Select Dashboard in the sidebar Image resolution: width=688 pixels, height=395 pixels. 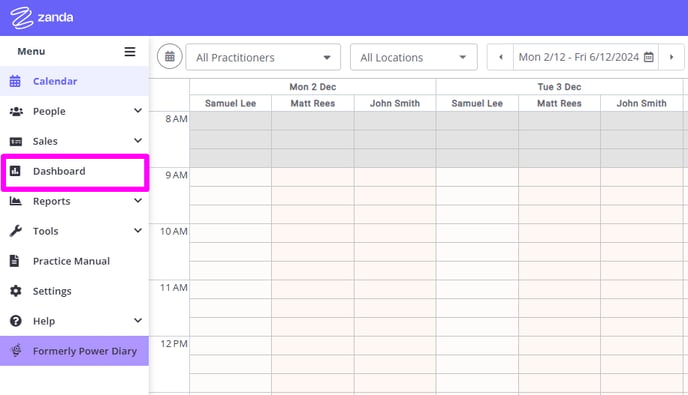pyautogui.click(x=75, y=171)
